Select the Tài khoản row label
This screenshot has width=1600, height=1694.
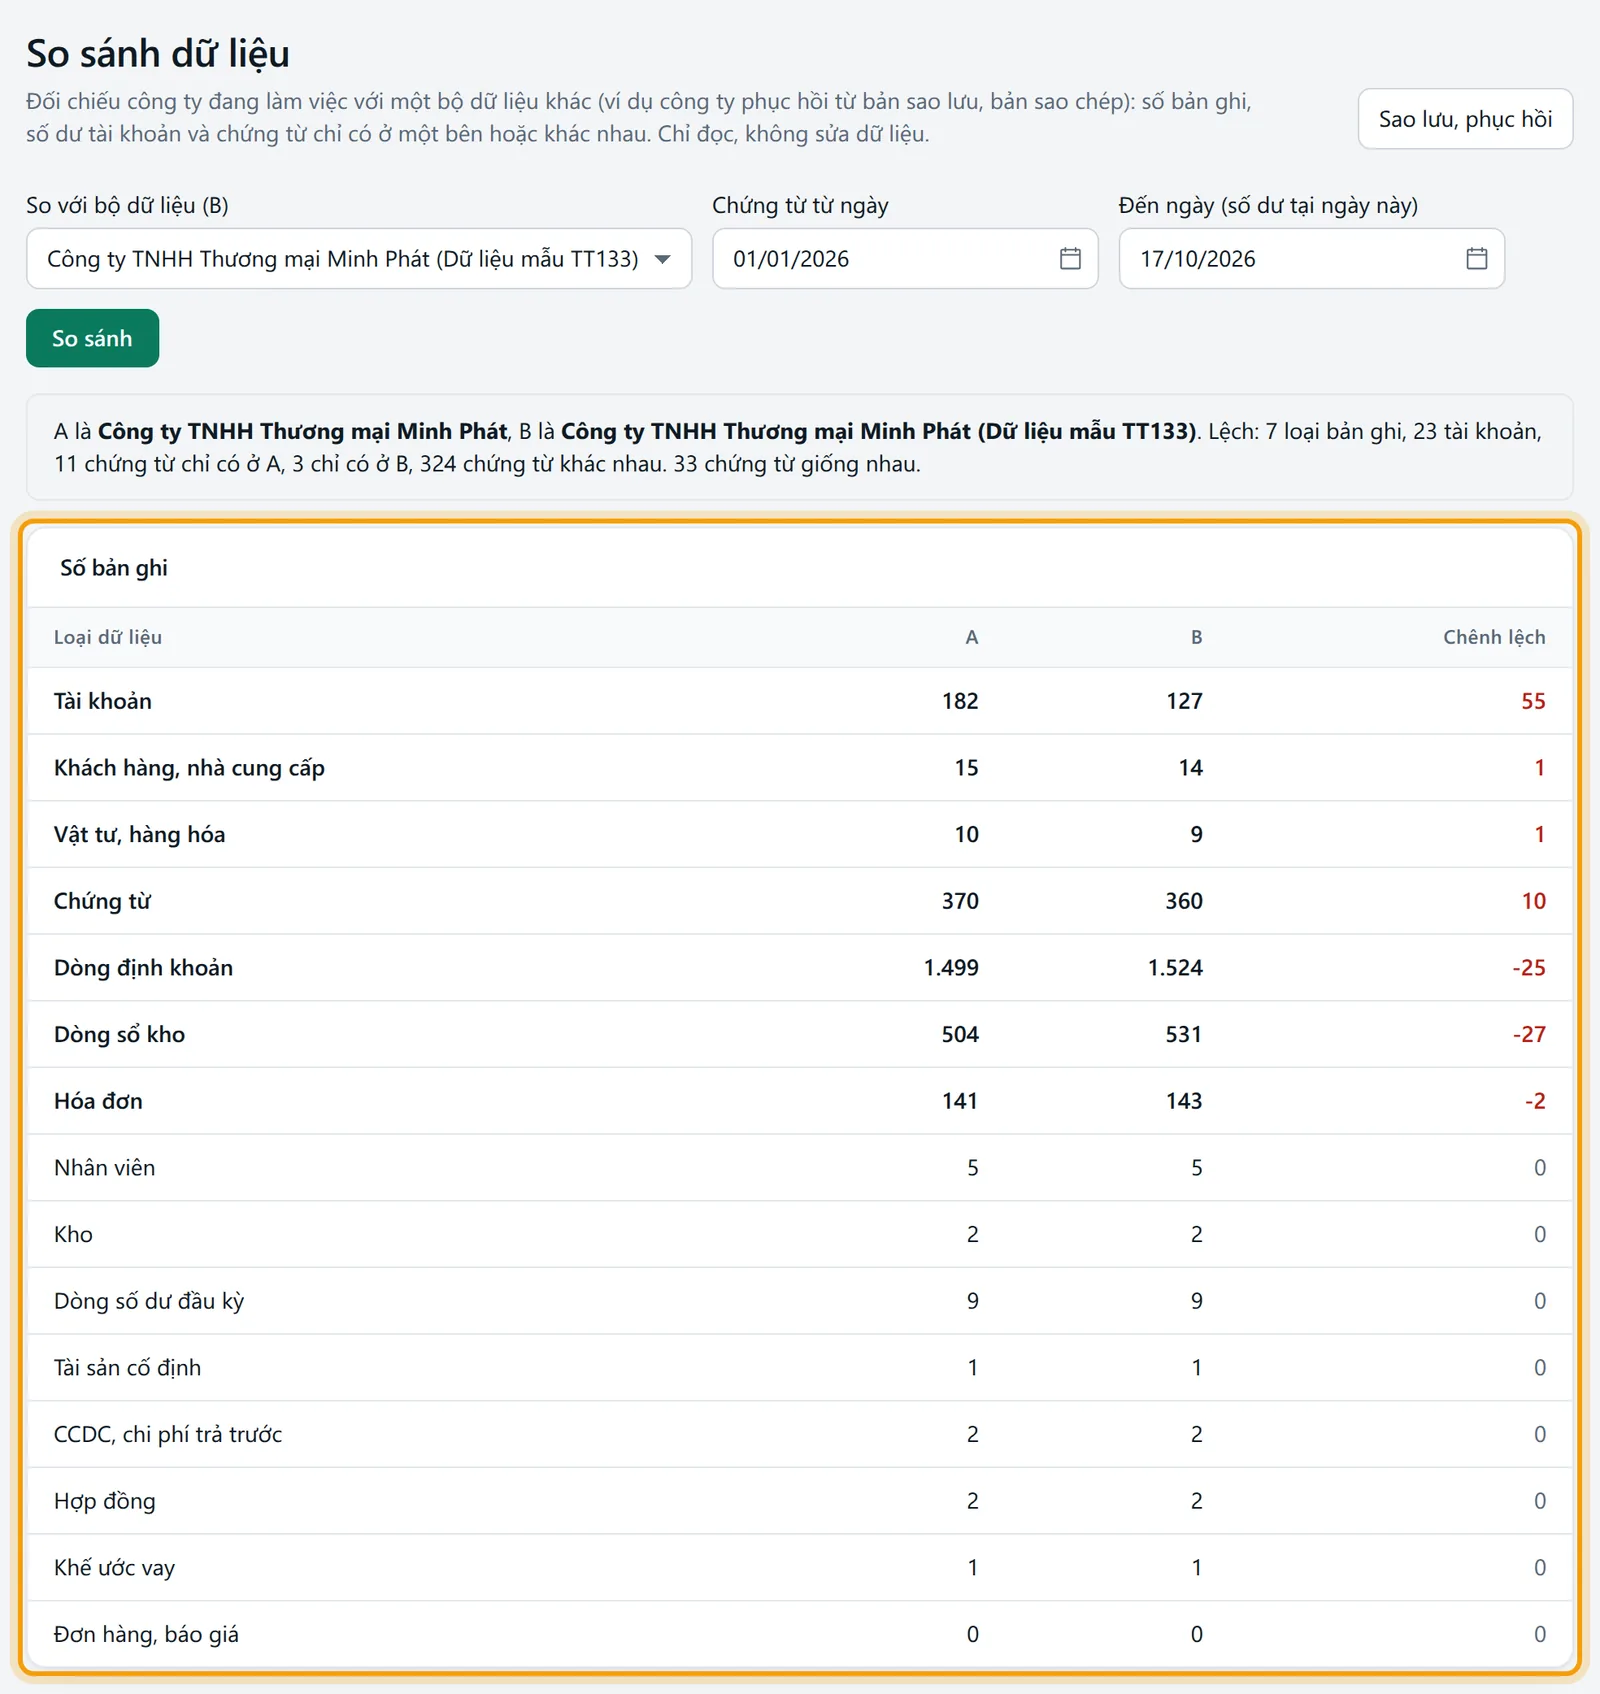pos(103,701)
